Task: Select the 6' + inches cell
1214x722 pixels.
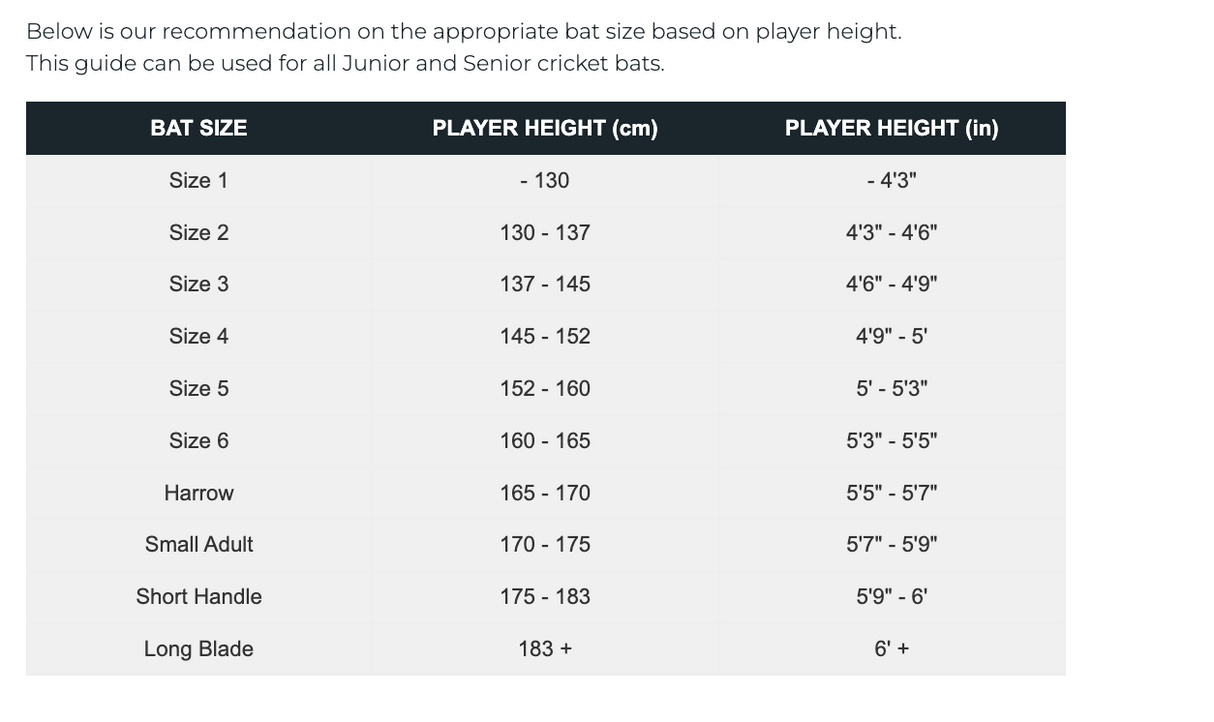Action: point(891,649)
